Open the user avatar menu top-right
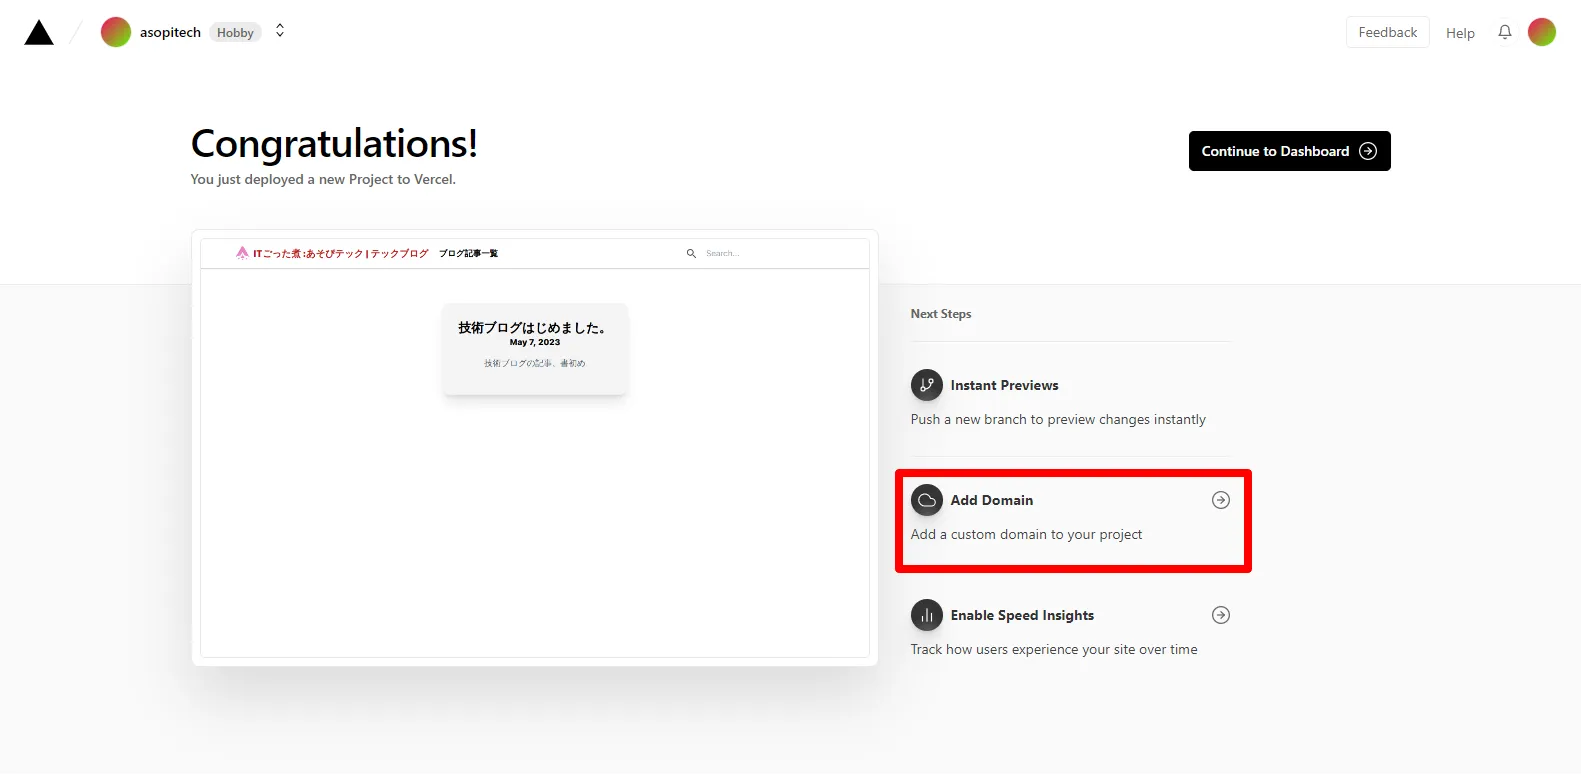1581x775 pixels. (1541, 32)
